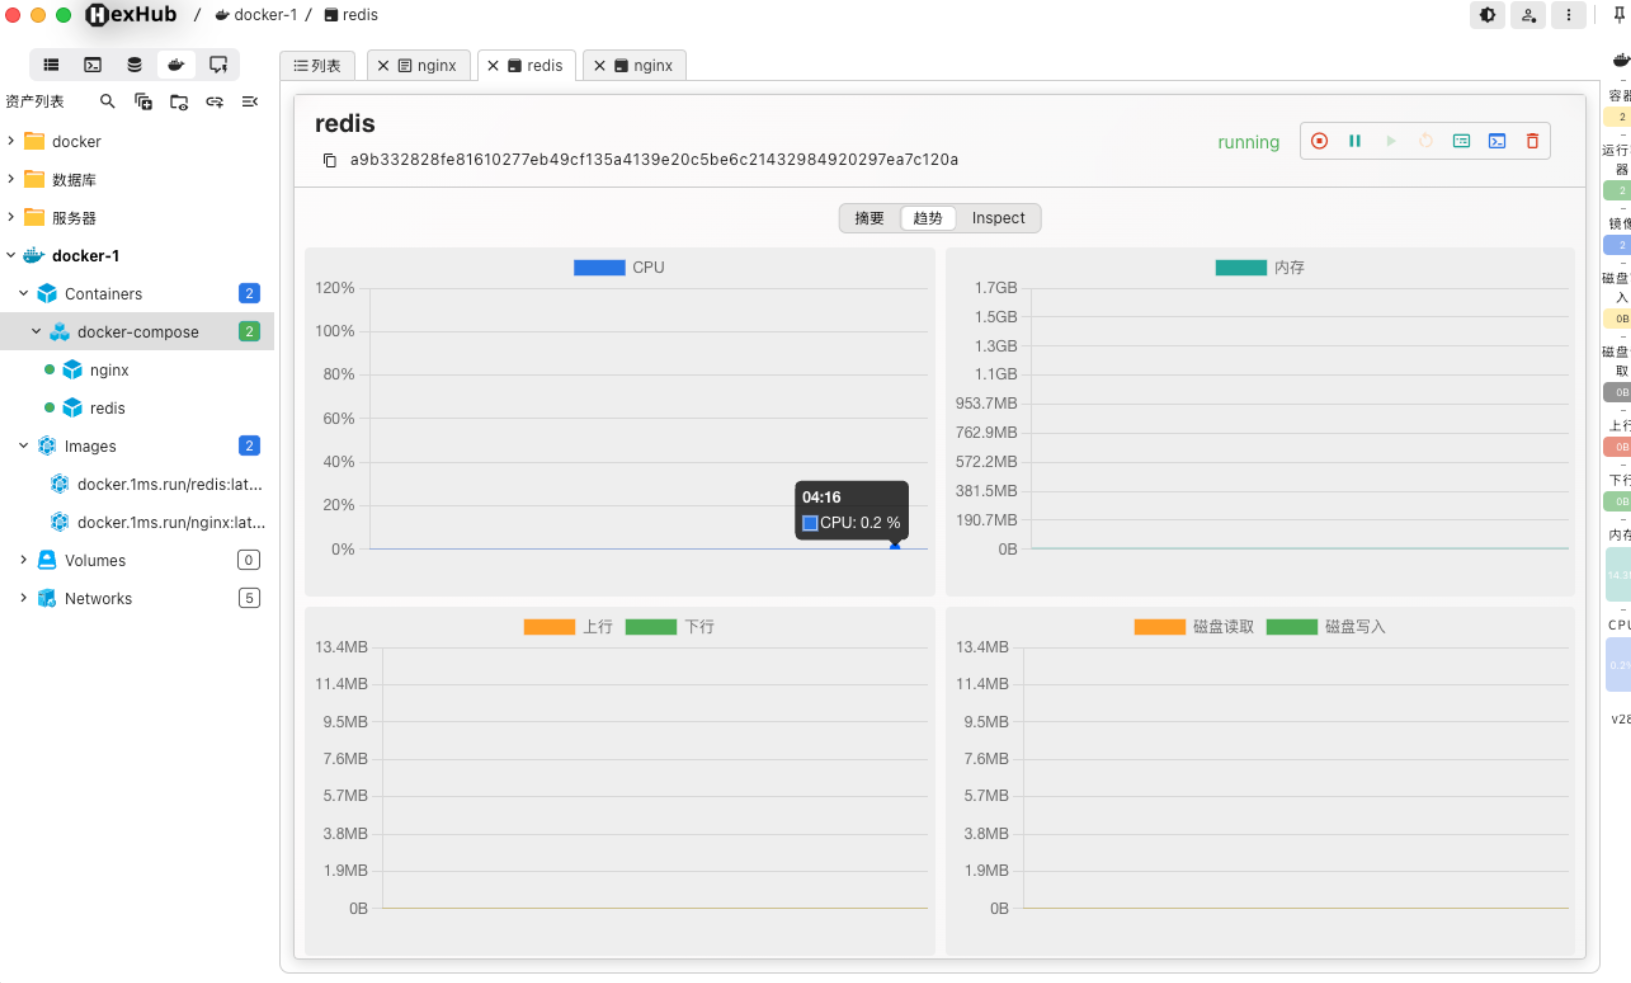Click redis in the breadcrumb
This screenshot has width=1631, height=983.
pyautogui.click(x=351, y=15)
